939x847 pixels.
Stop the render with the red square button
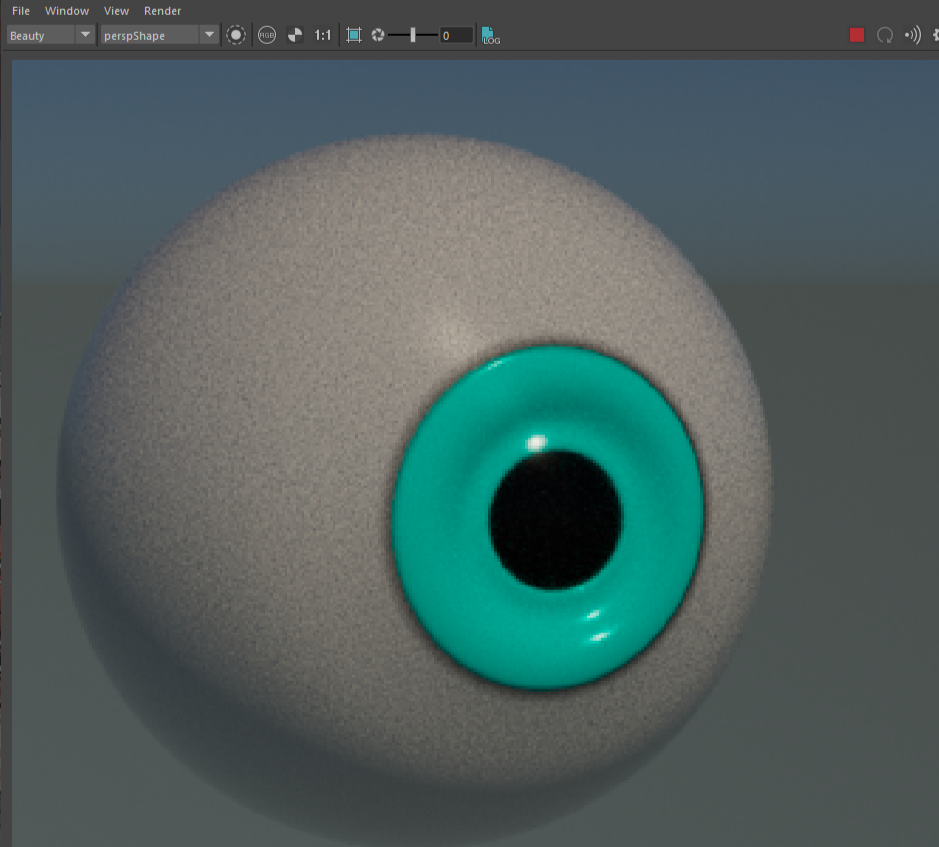857,35
